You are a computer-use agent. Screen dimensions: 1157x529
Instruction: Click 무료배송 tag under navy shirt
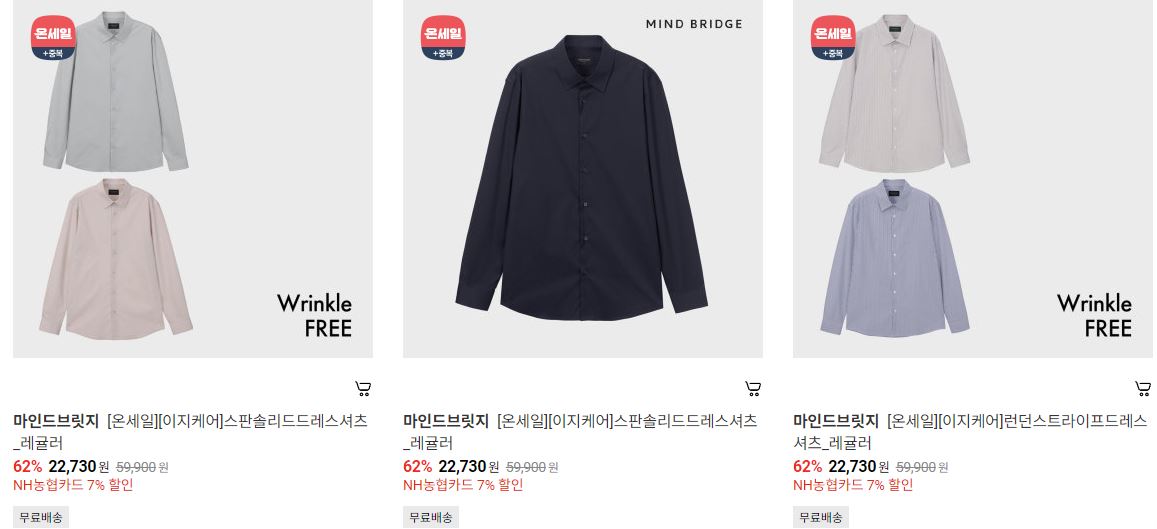431,517
